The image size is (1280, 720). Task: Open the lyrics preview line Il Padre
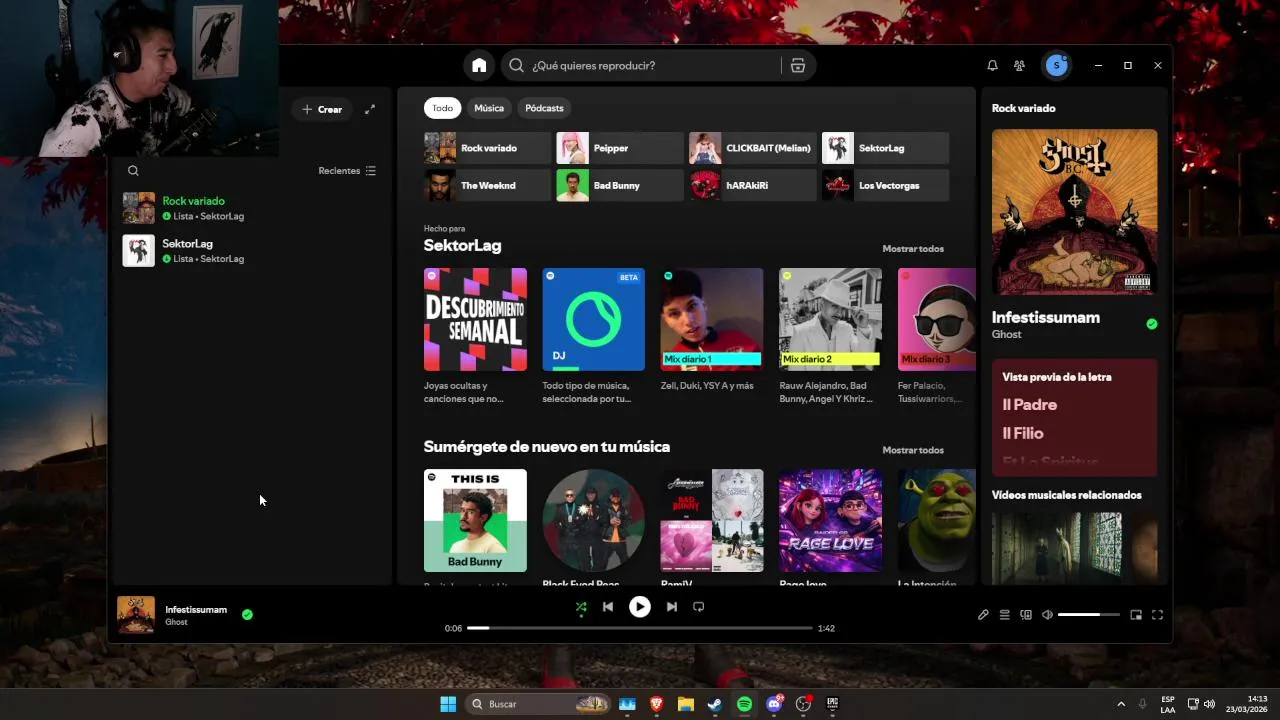point(1030,405)
